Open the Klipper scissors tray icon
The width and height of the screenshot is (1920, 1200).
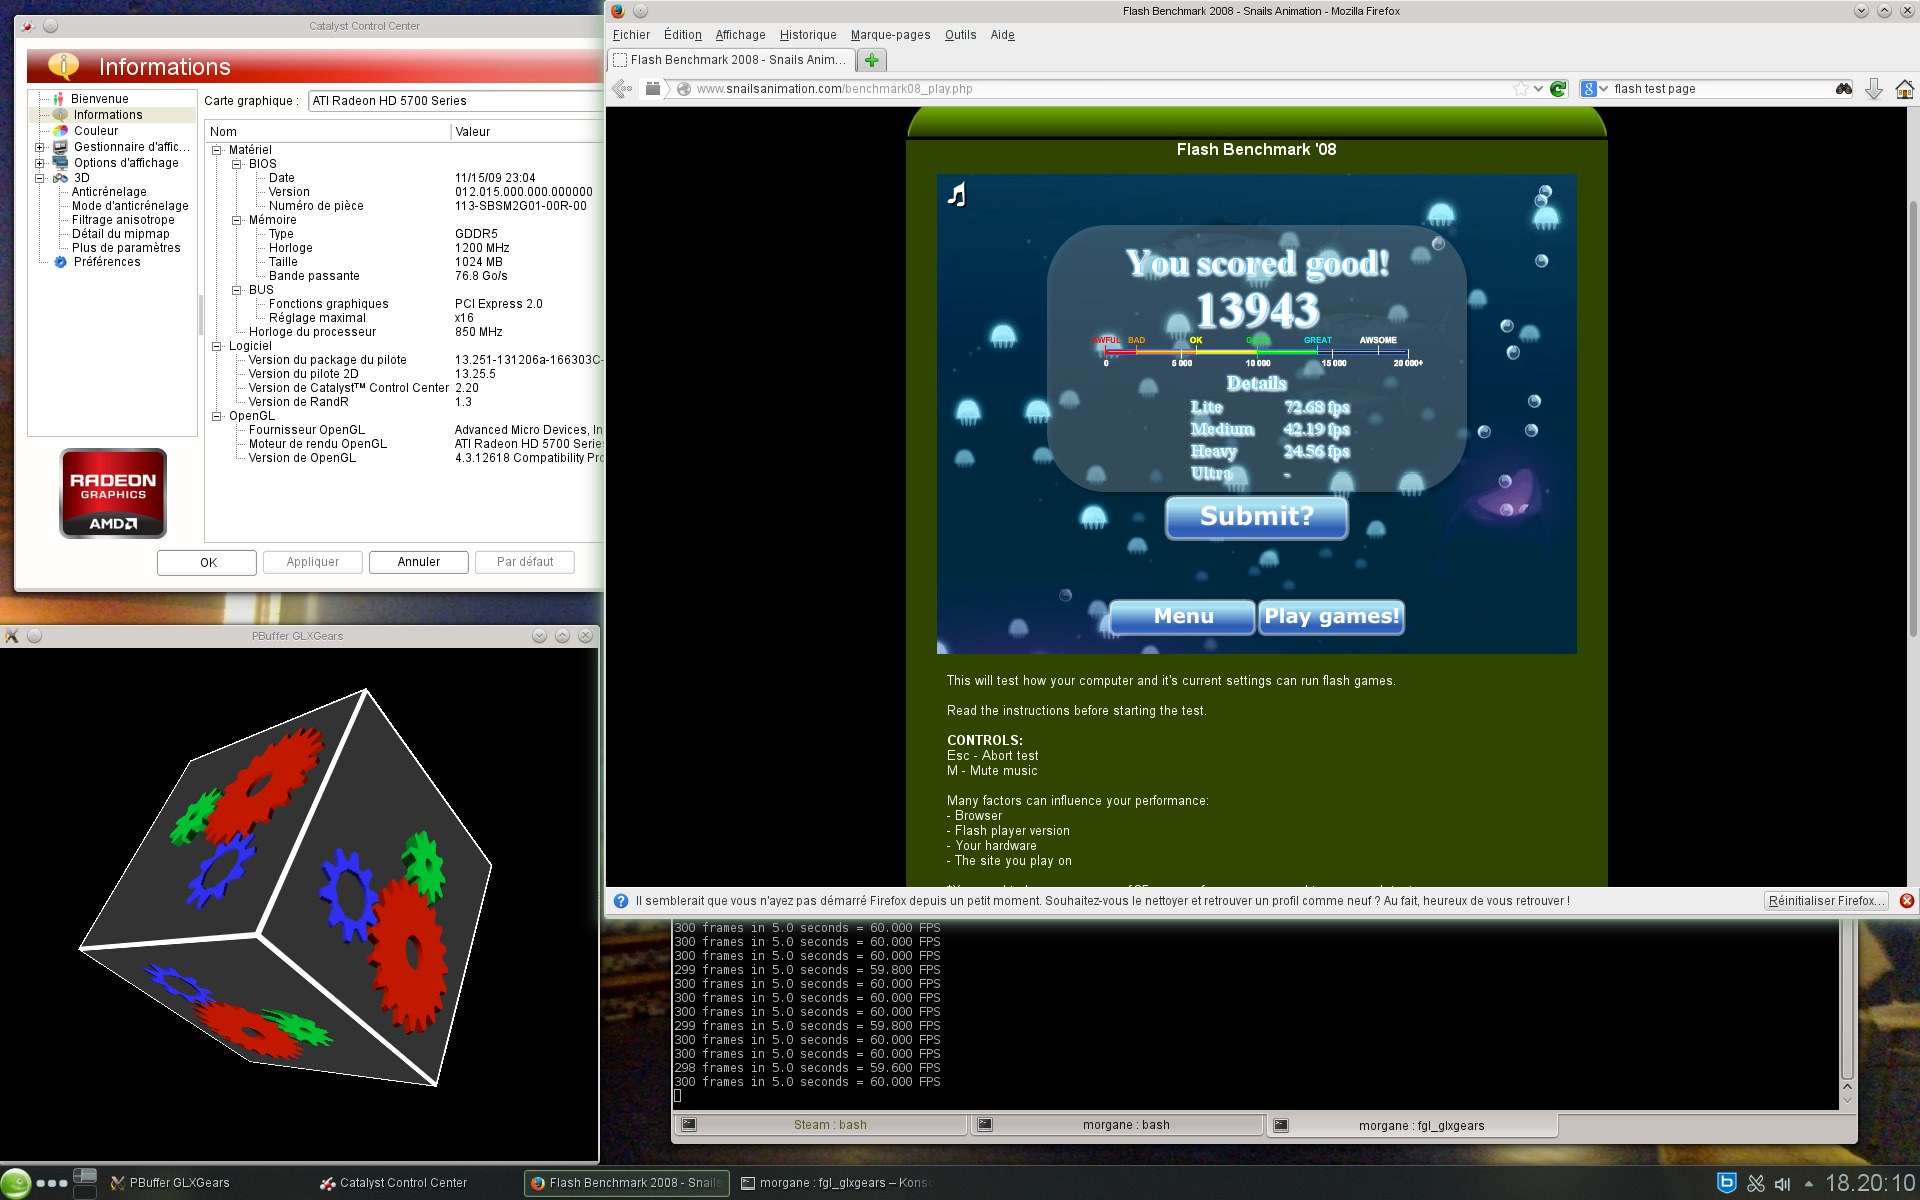coord(1756,1184)
